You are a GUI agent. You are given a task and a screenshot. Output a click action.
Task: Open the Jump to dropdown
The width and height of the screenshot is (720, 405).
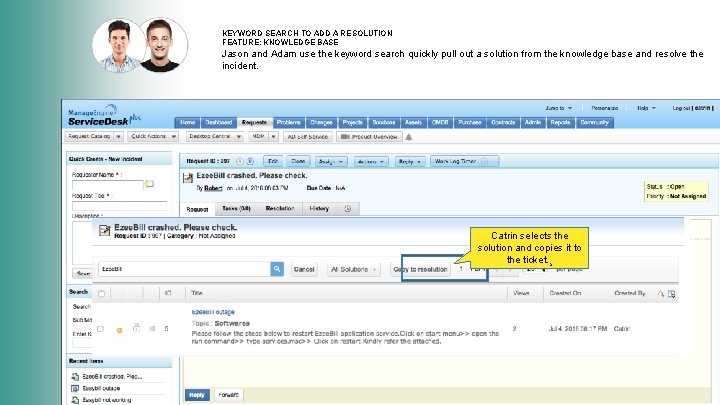click(x=558, y=108)
